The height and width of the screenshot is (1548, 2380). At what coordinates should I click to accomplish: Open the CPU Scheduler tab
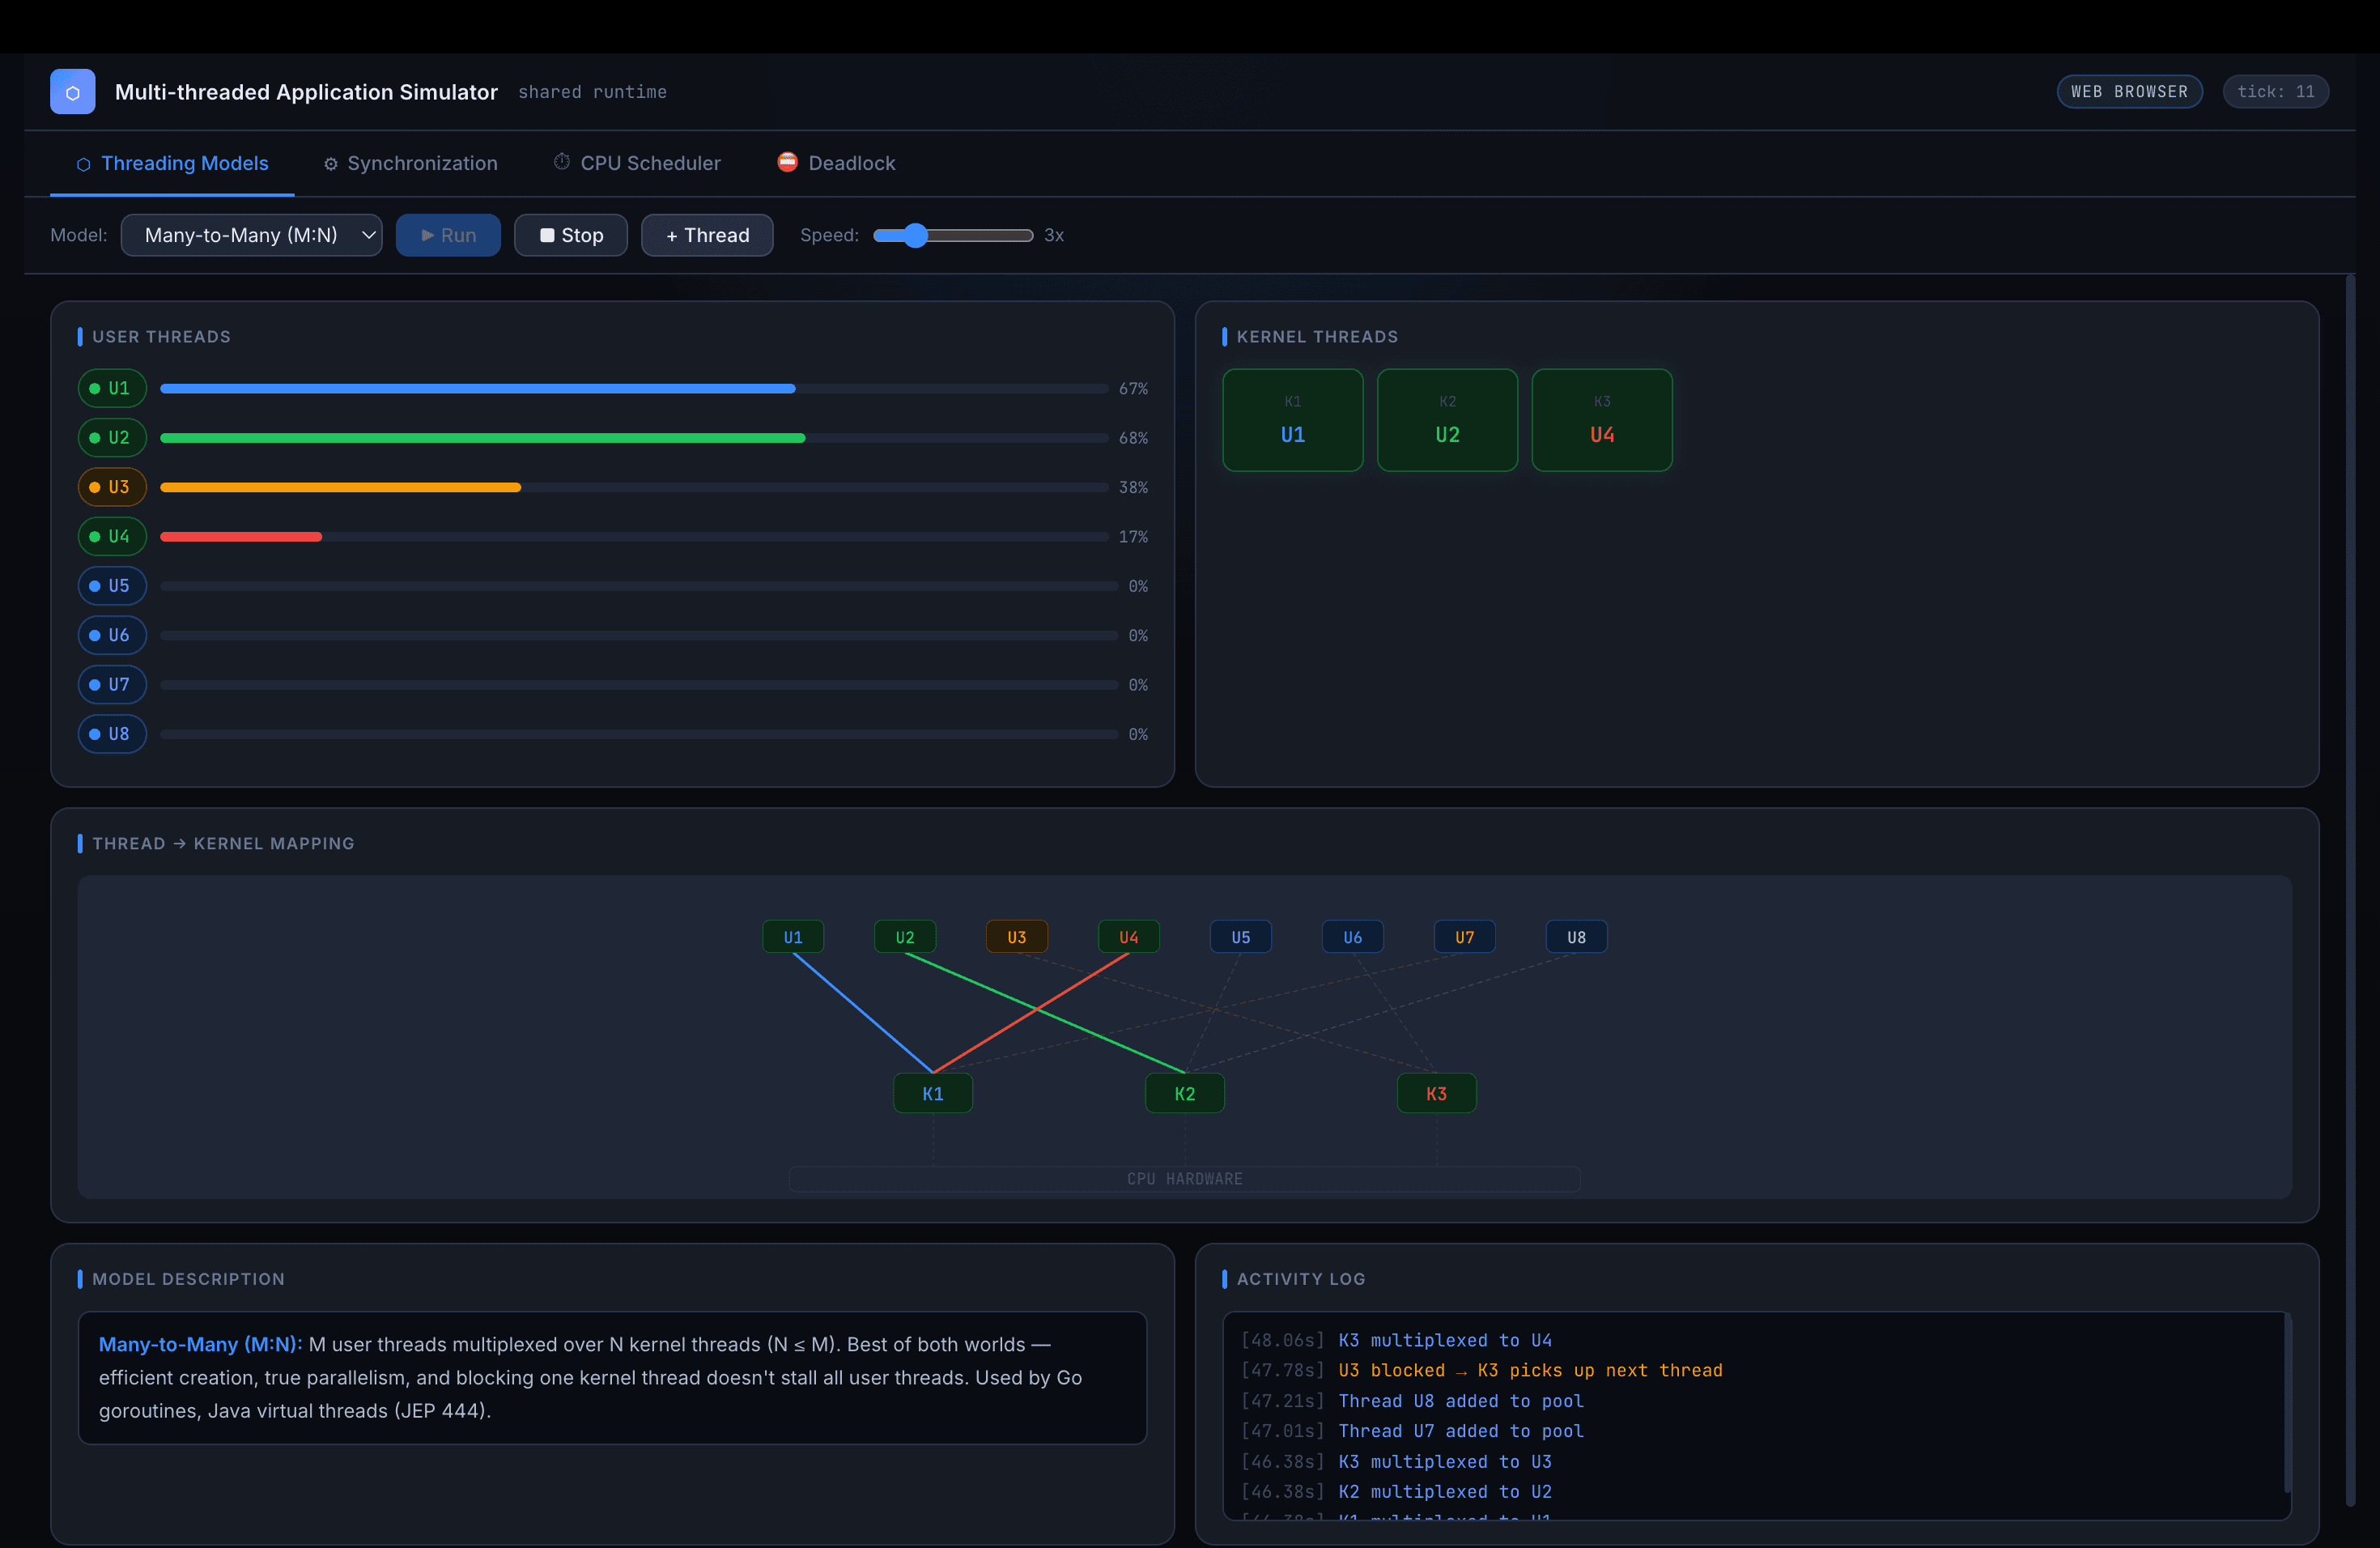tap(637, 163)
